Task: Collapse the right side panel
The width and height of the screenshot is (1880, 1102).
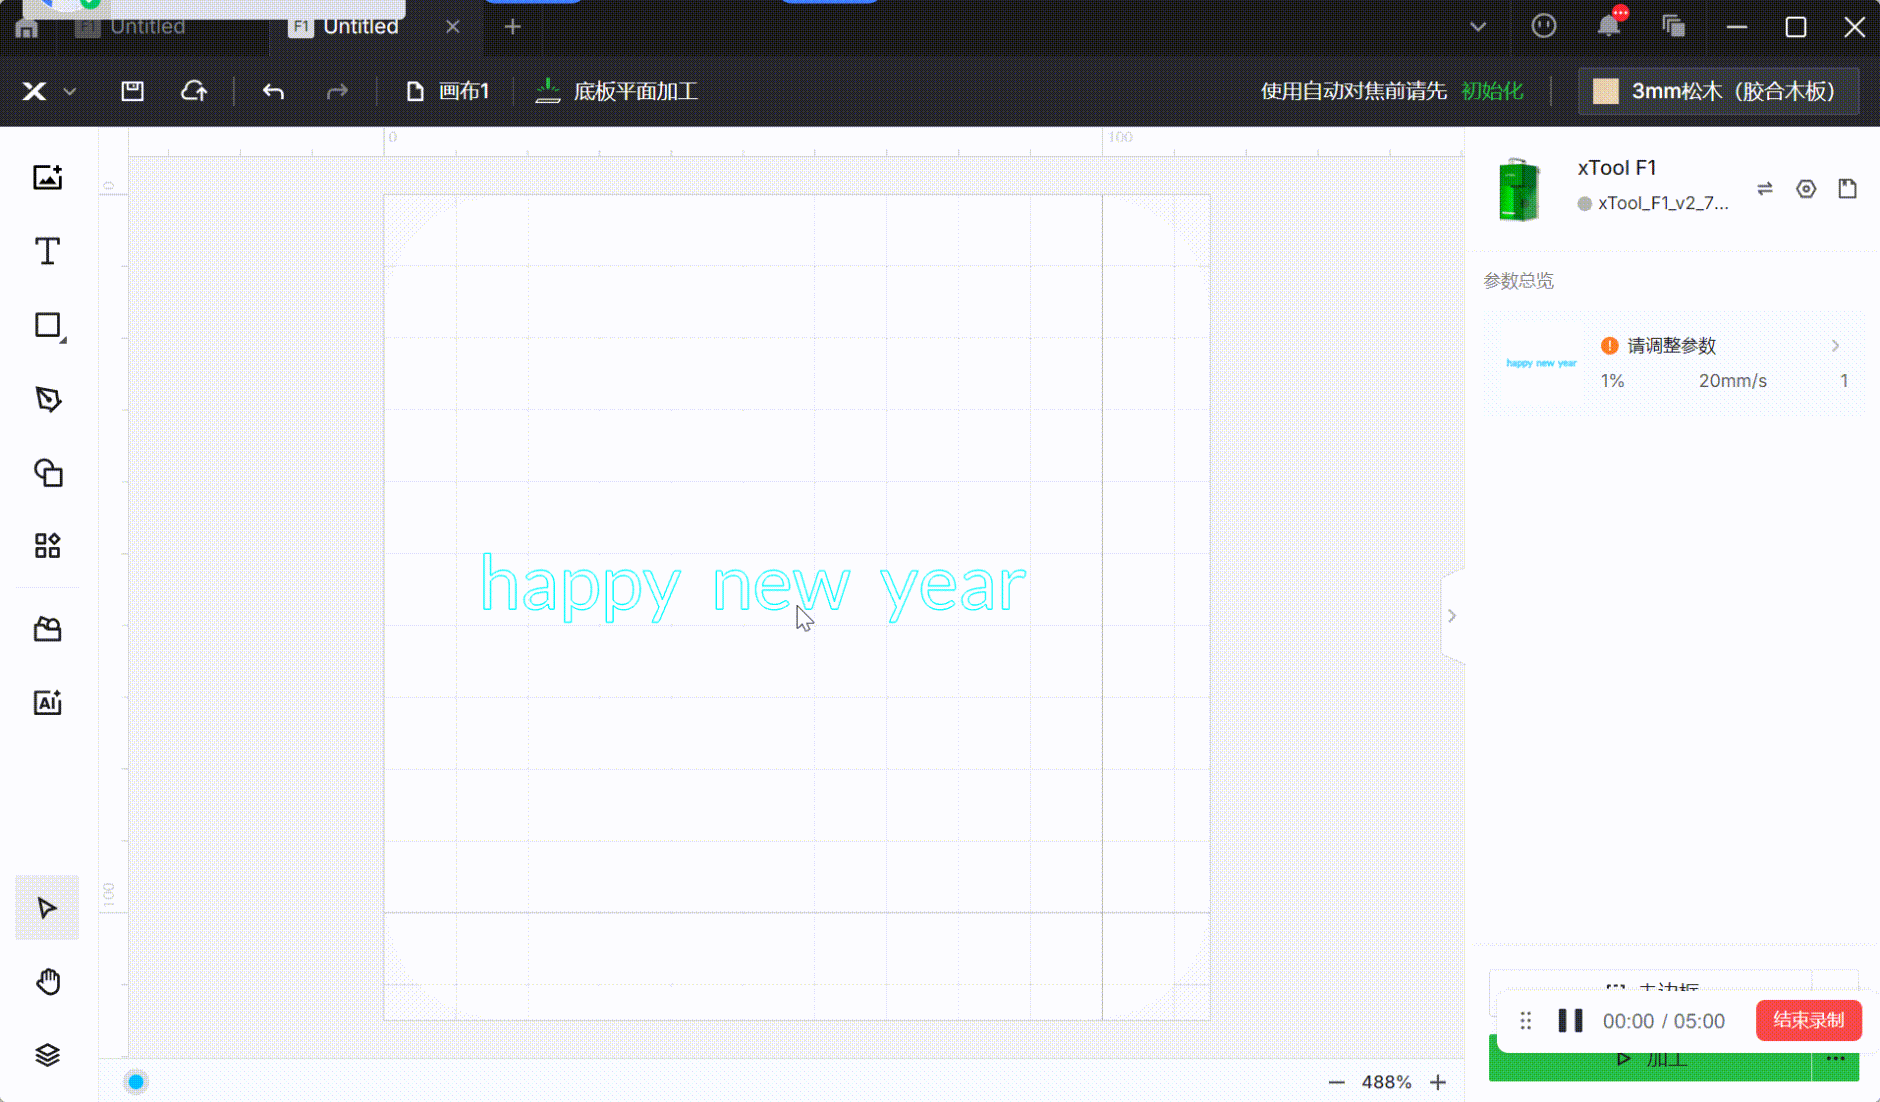Action: pos(1452,616)
